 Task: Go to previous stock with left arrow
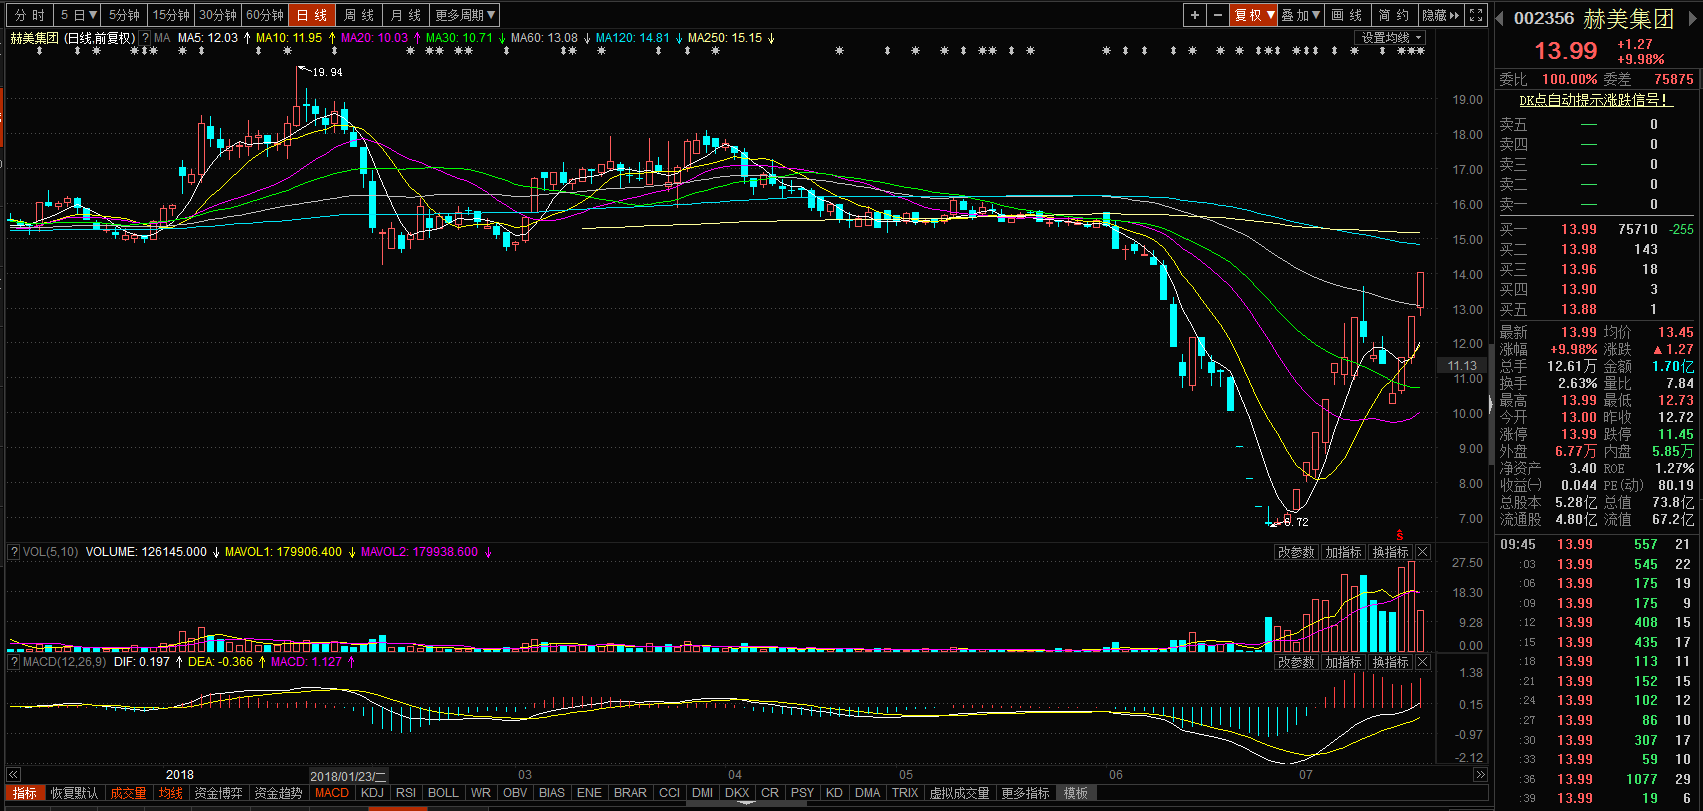1499,19
